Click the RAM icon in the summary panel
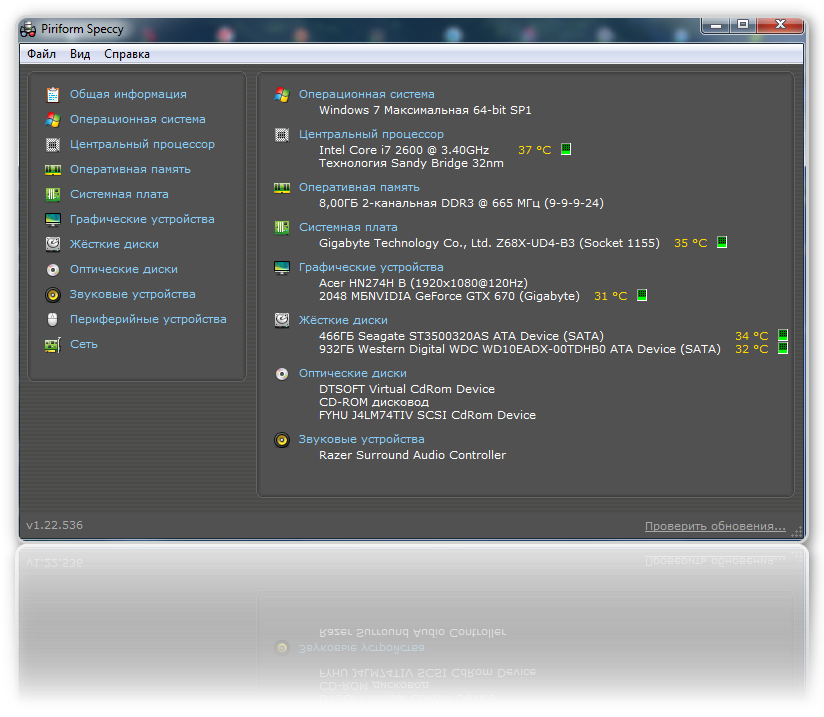 click(x=282, y=188)
